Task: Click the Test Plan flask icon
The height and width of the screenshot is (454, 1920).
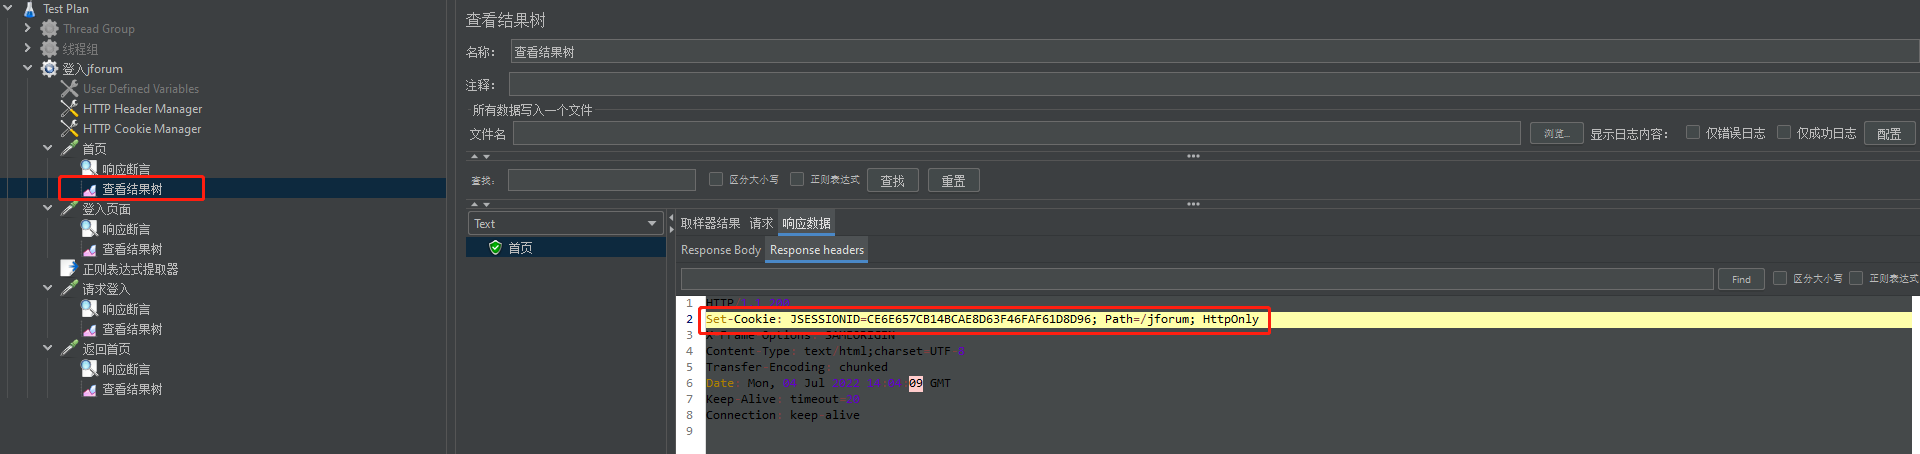Action: pyautogui.click(x=29, y=9)
